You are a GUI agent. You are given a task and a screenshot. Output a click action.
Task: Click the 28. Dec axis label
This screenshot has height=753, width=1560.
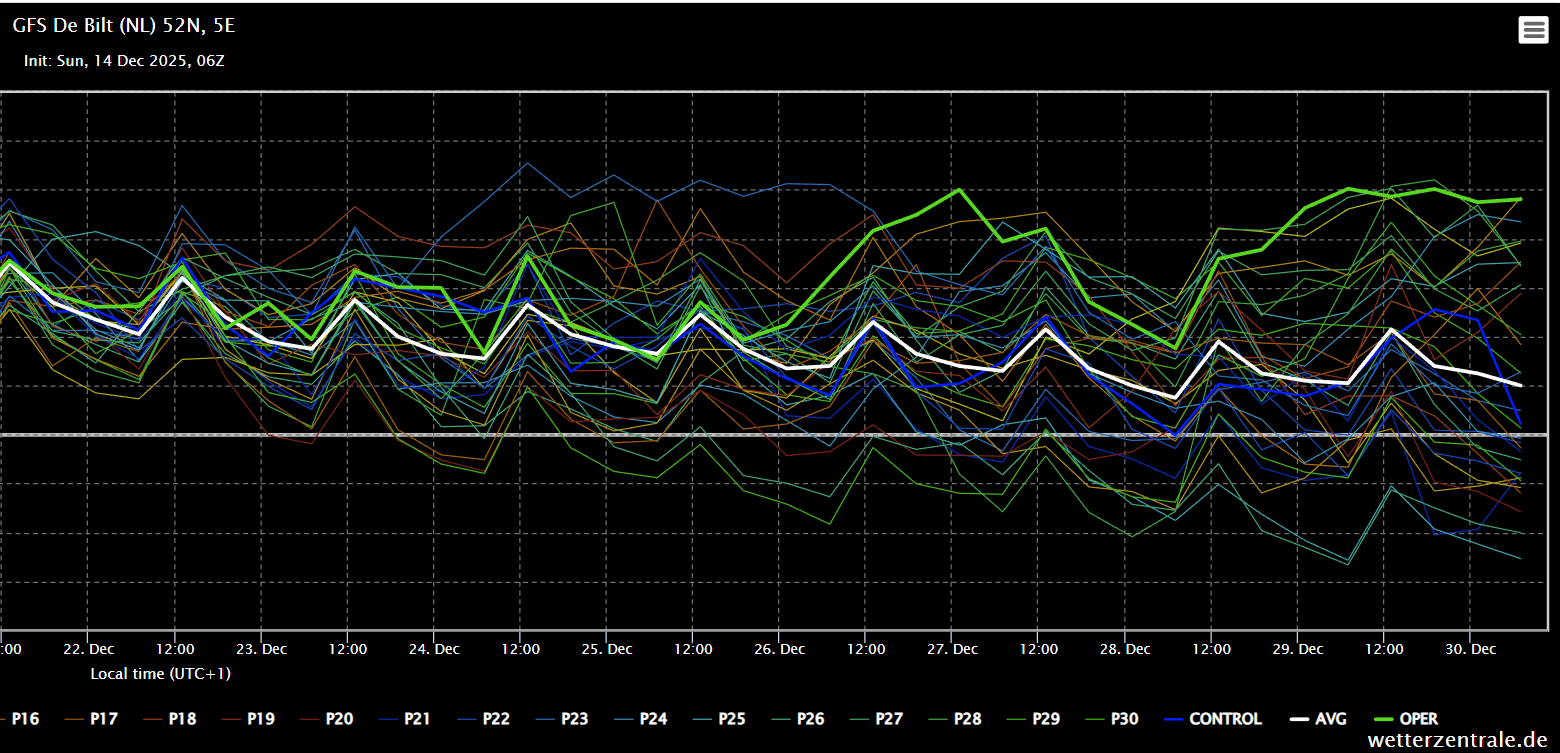pos(1125,649)
